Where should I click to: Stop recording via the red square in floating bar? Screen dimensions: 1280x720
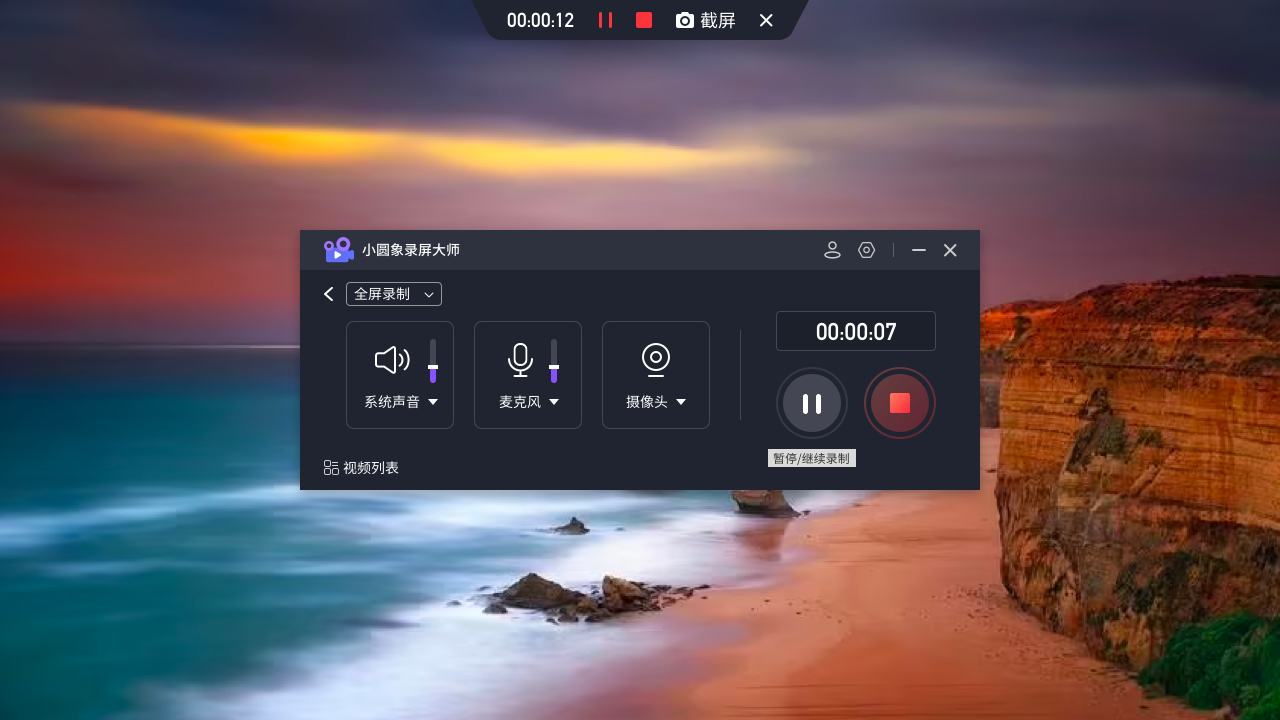(643, 20)
